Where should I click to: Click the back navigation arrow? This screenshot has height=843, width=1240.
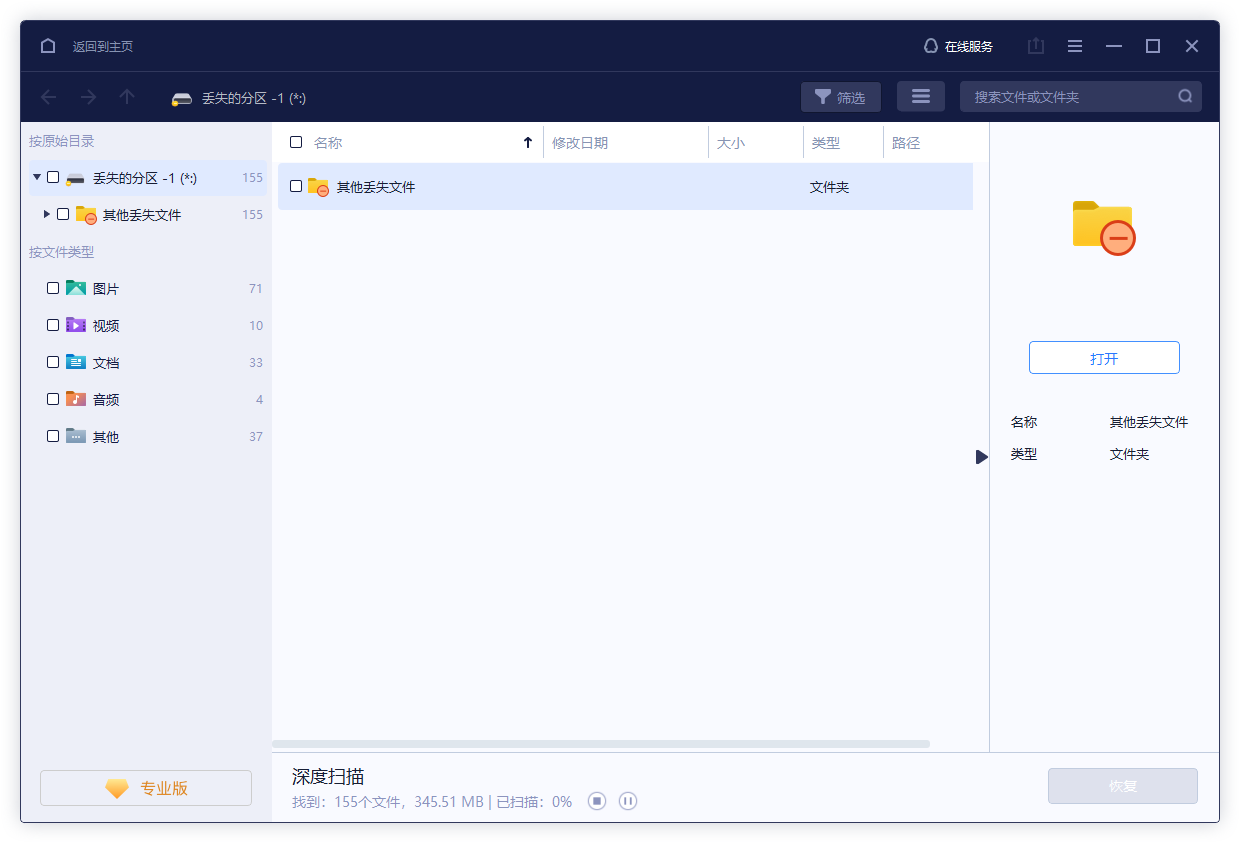(x=48, y=97)
